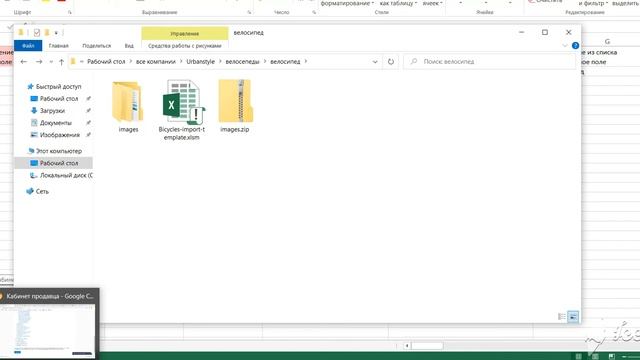The width and height of the screenshot is (640, 360).
Task: Expand recent locations dropdown arrow
Action: tap(51, 62)
